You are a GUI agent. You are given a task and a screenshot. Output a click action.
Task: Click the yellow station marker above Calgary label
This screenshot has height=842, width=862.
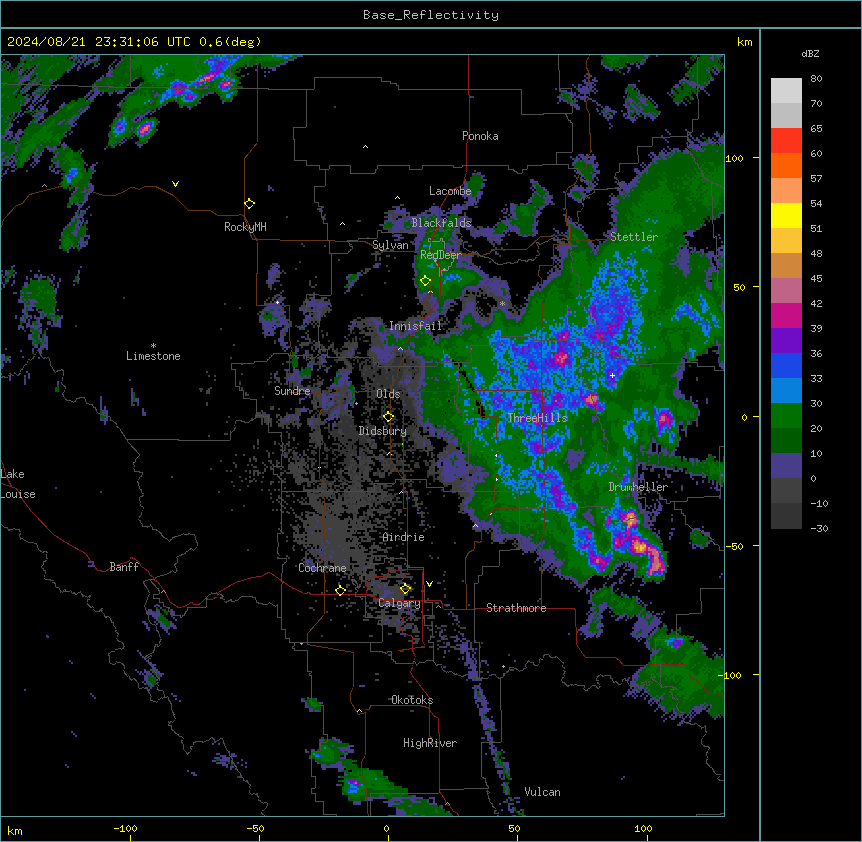click(405, 589)
